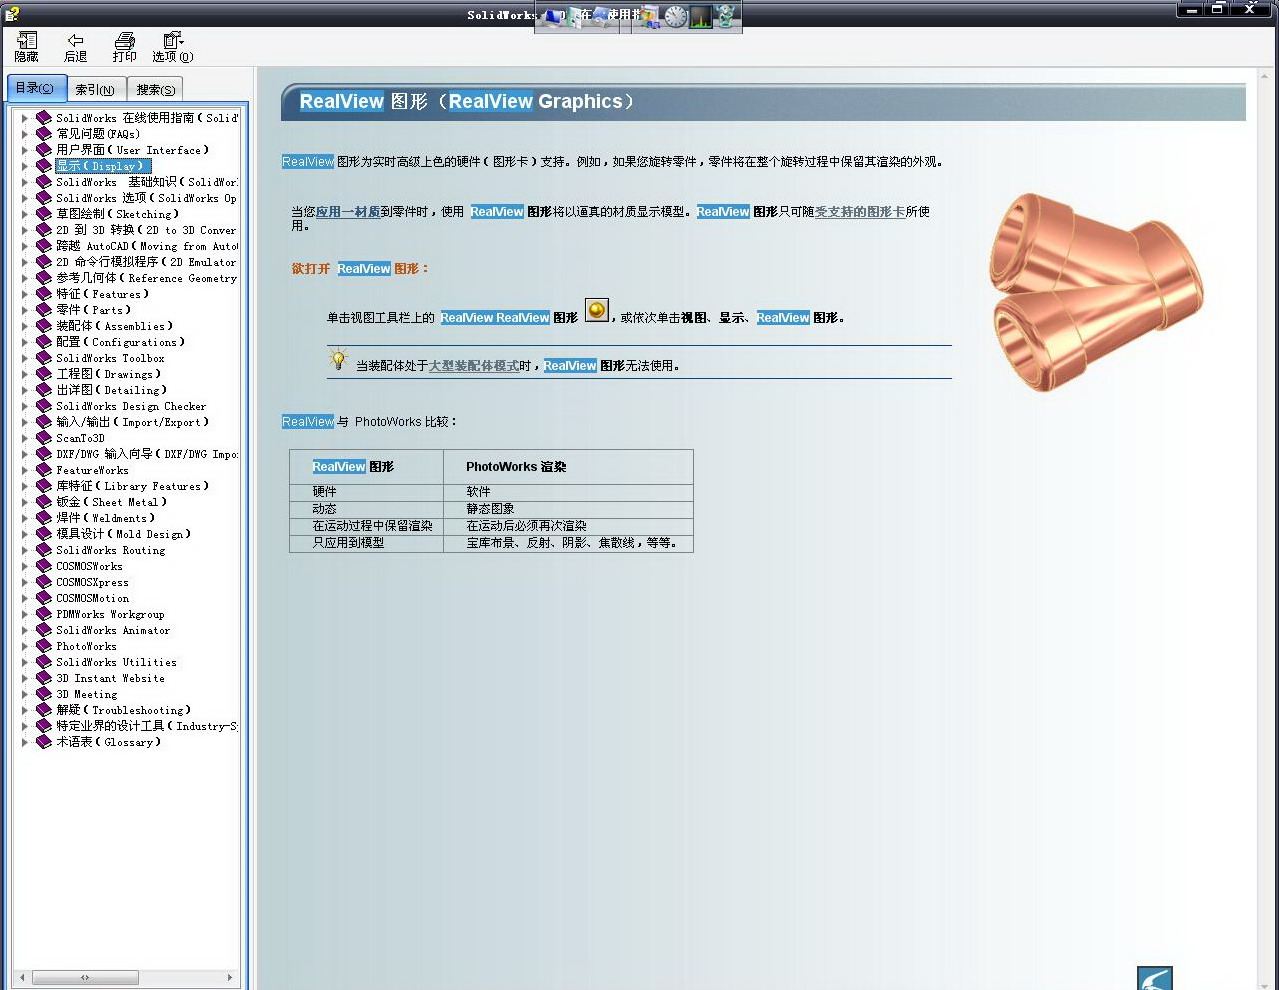Screen dimensions: 1279x990
Task: Click the help window icon in the title bar
Action: pyautogui.click(x=11, y=13)
